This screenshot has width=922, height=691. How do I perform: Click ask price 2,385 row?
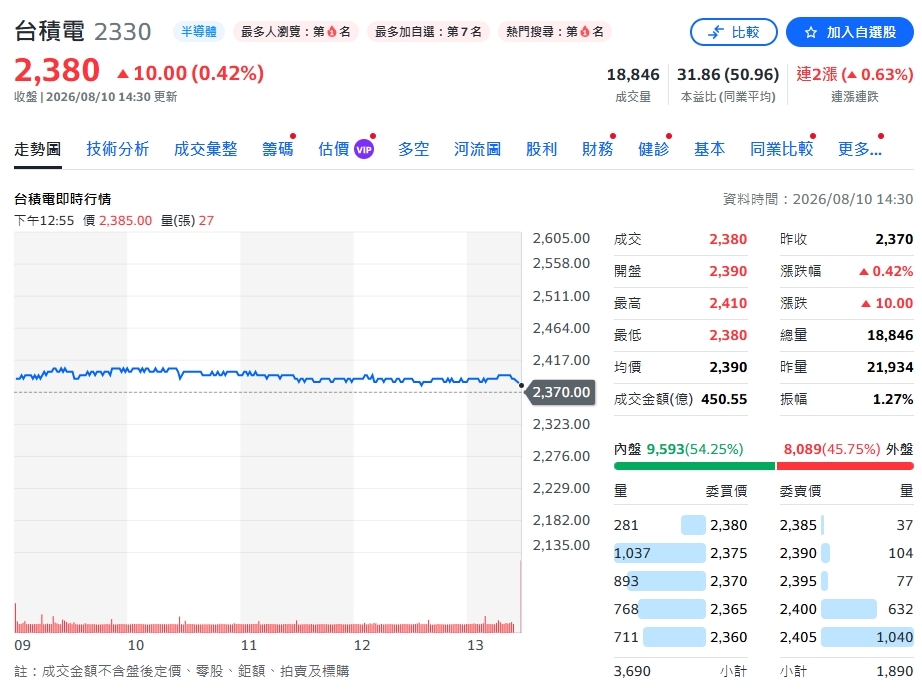point(847,525)
